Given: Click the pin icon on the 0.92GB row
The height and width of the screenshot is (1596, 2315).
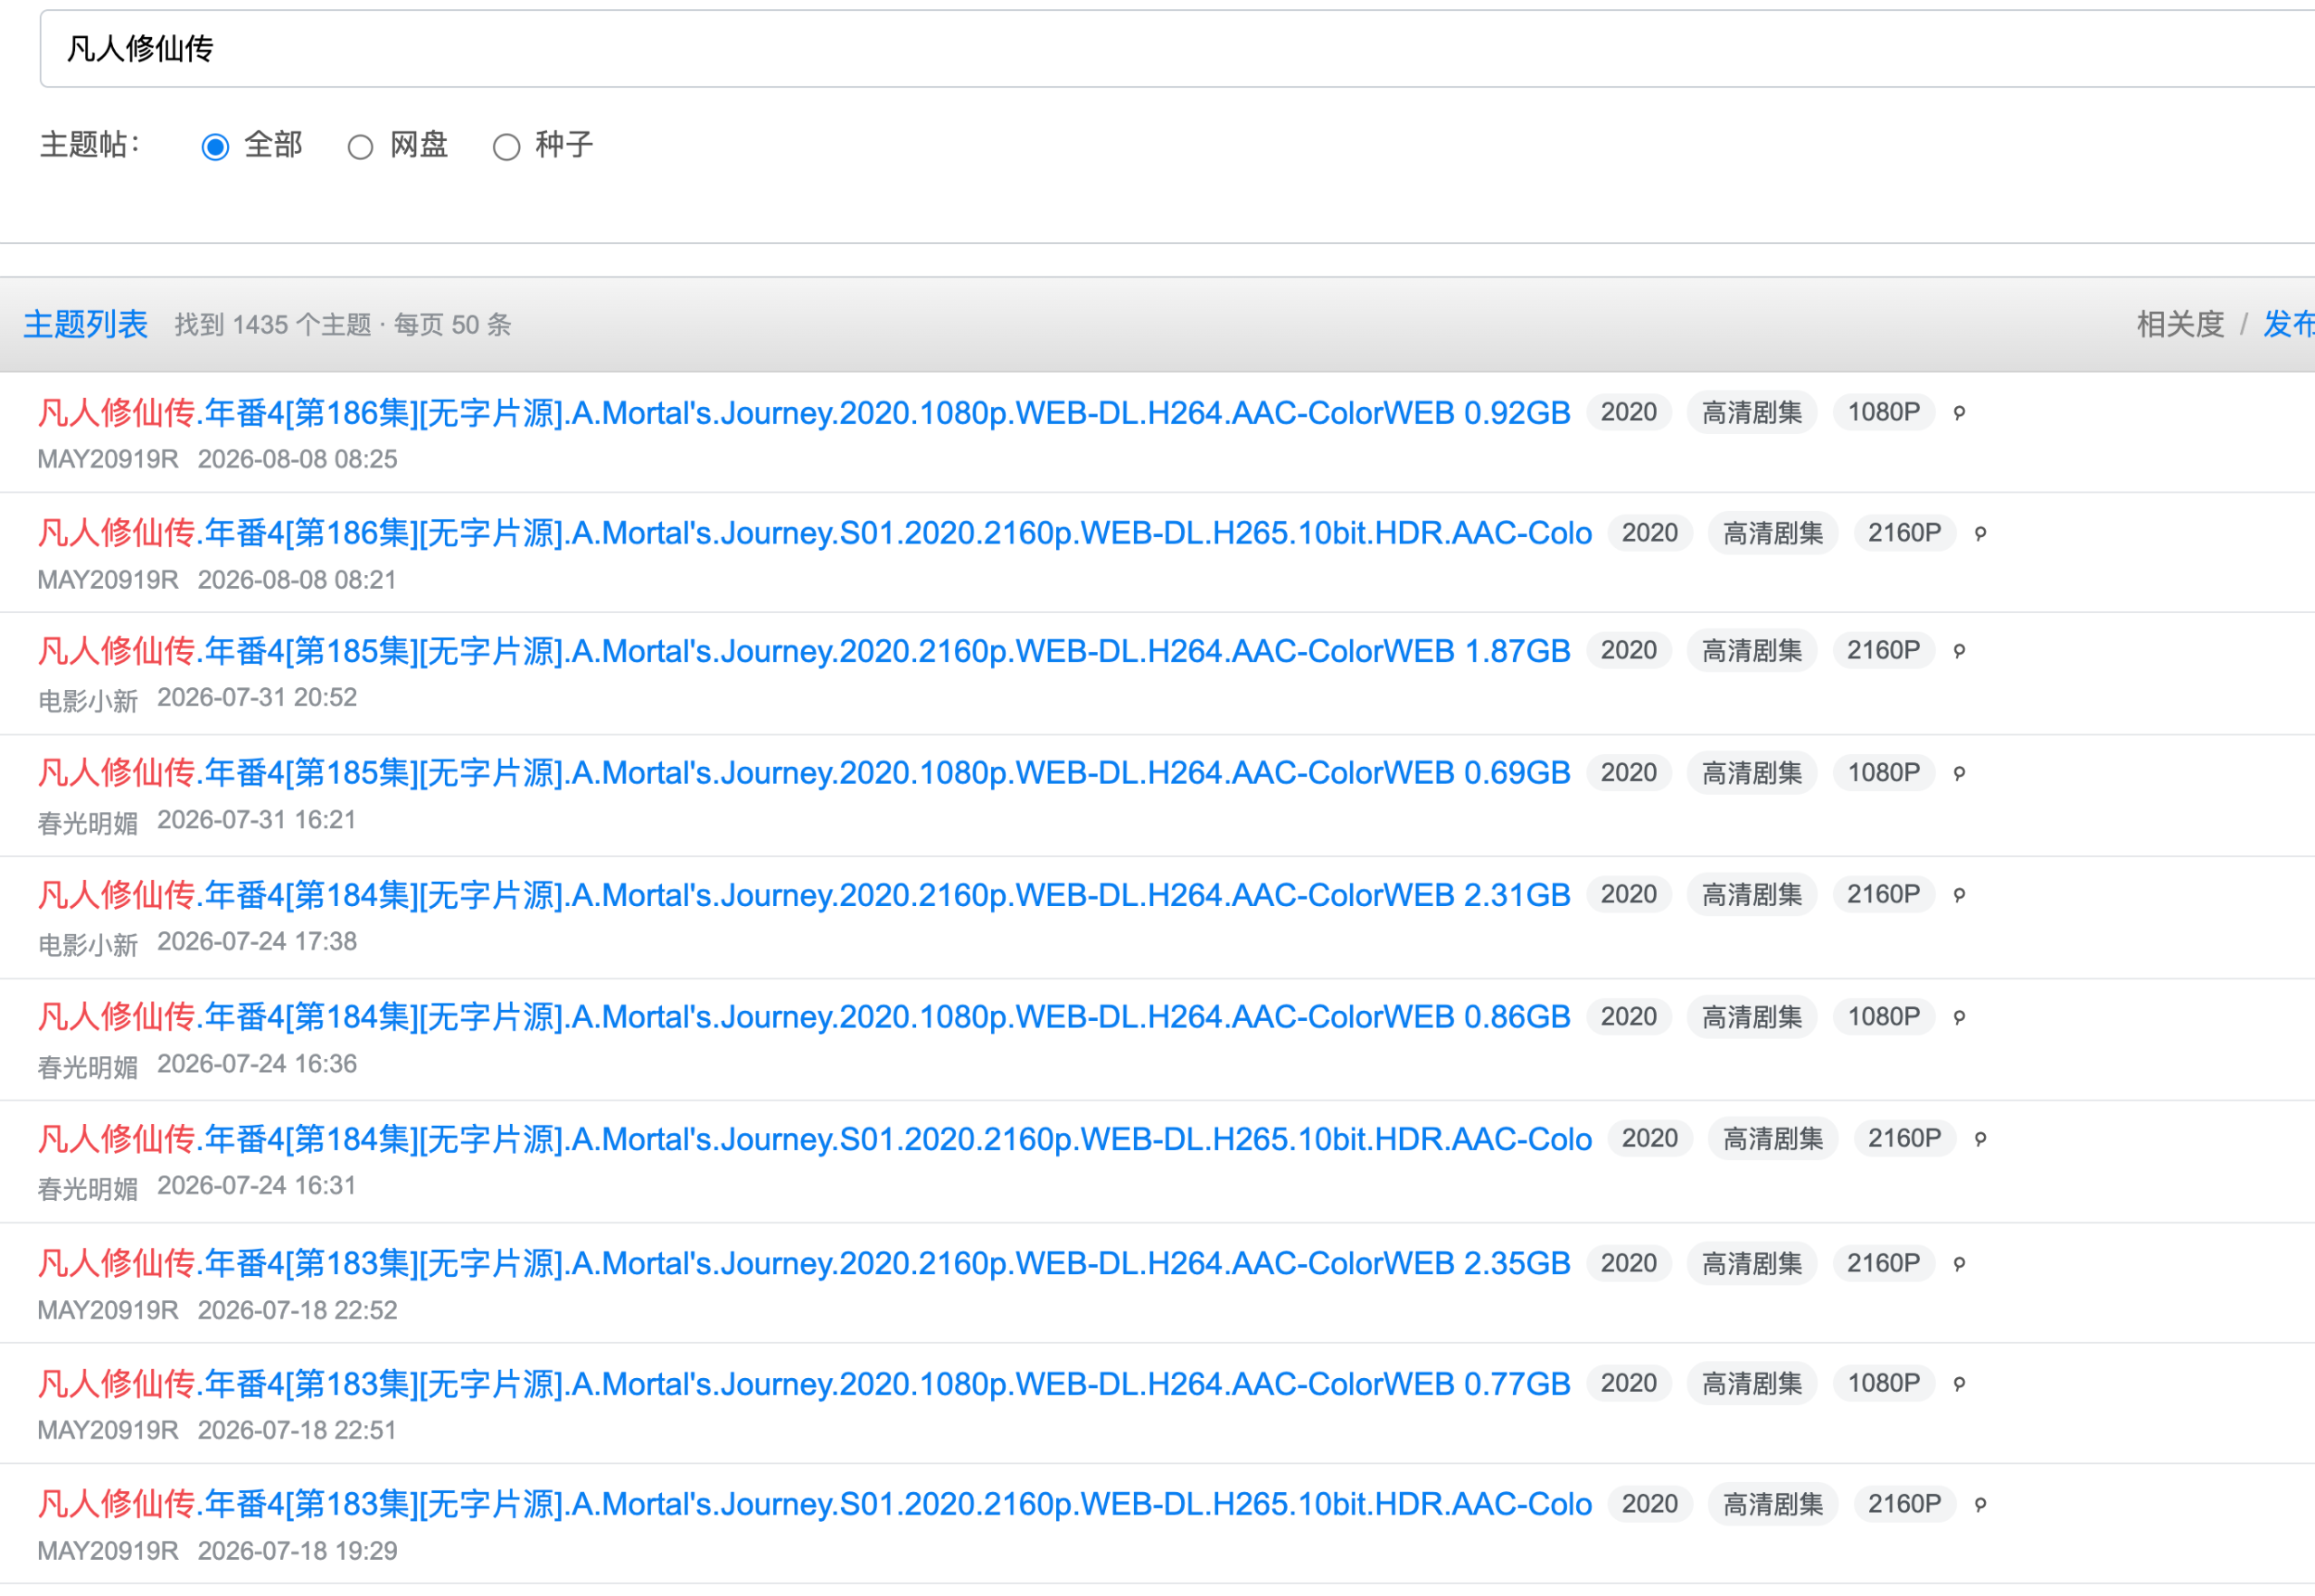Looking at the screenshot, I should point(1959,412).
